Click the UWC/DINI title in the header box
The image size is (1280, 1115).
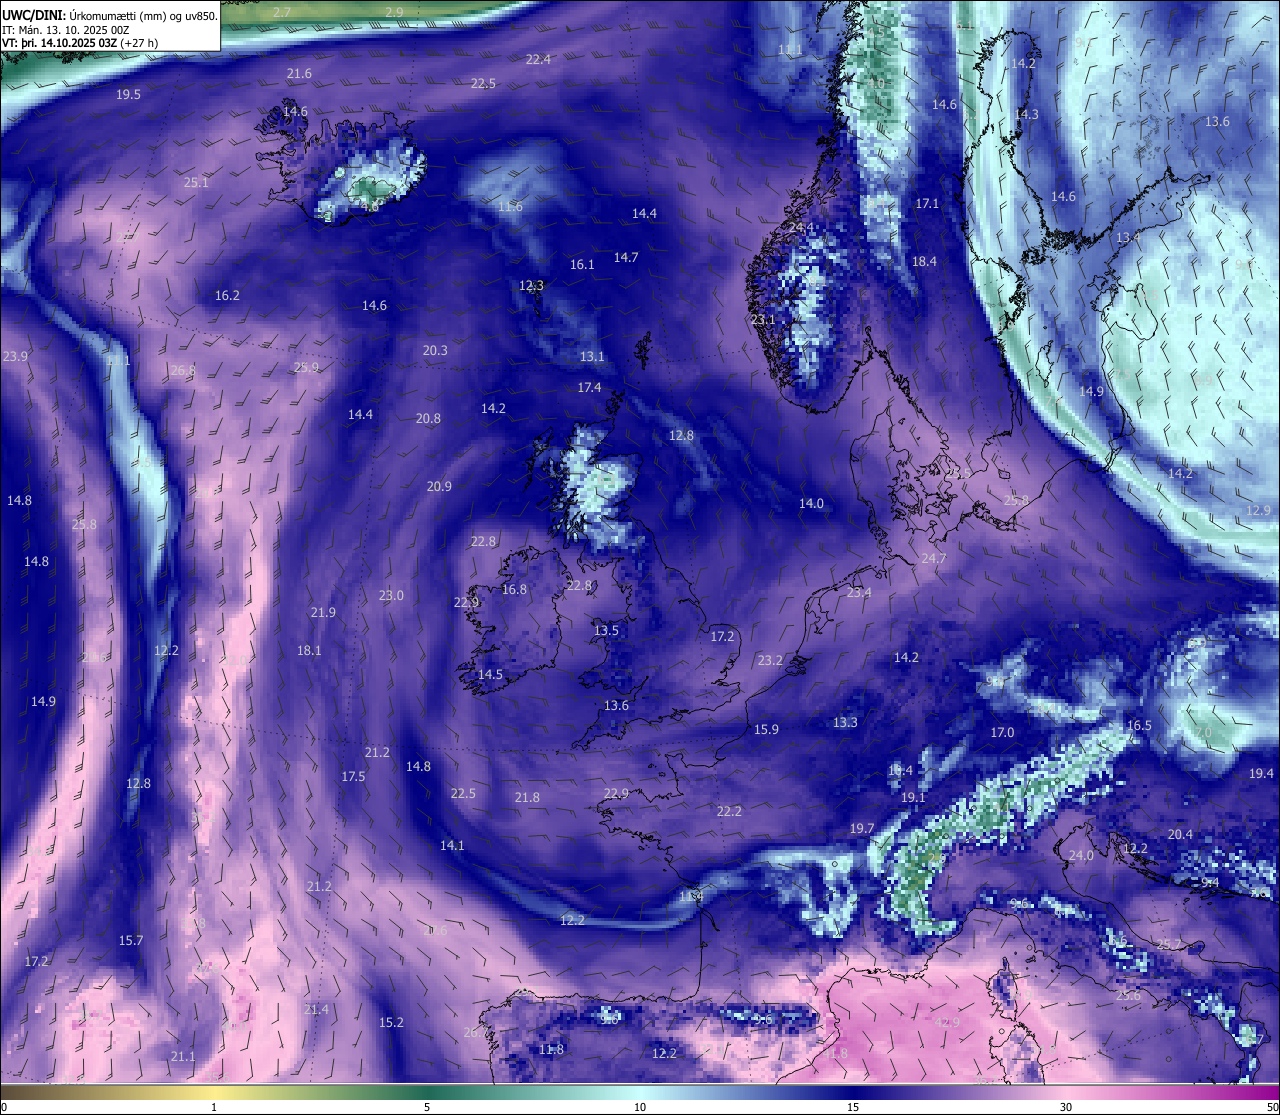pyautogui.click(x=33, y=15)
